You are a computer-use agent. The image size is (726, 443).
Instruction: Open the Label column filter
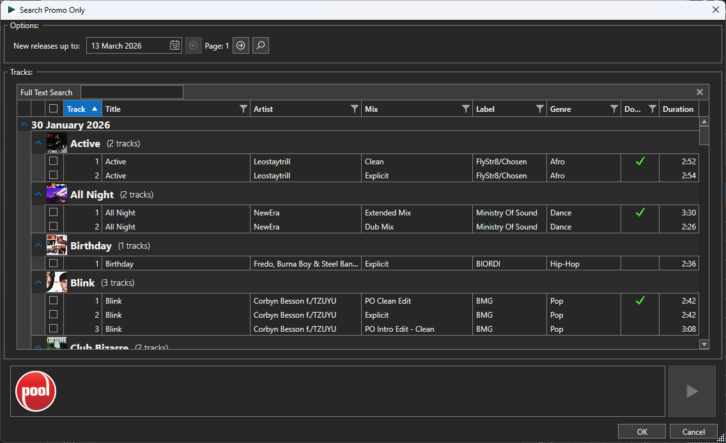point(539,109)
